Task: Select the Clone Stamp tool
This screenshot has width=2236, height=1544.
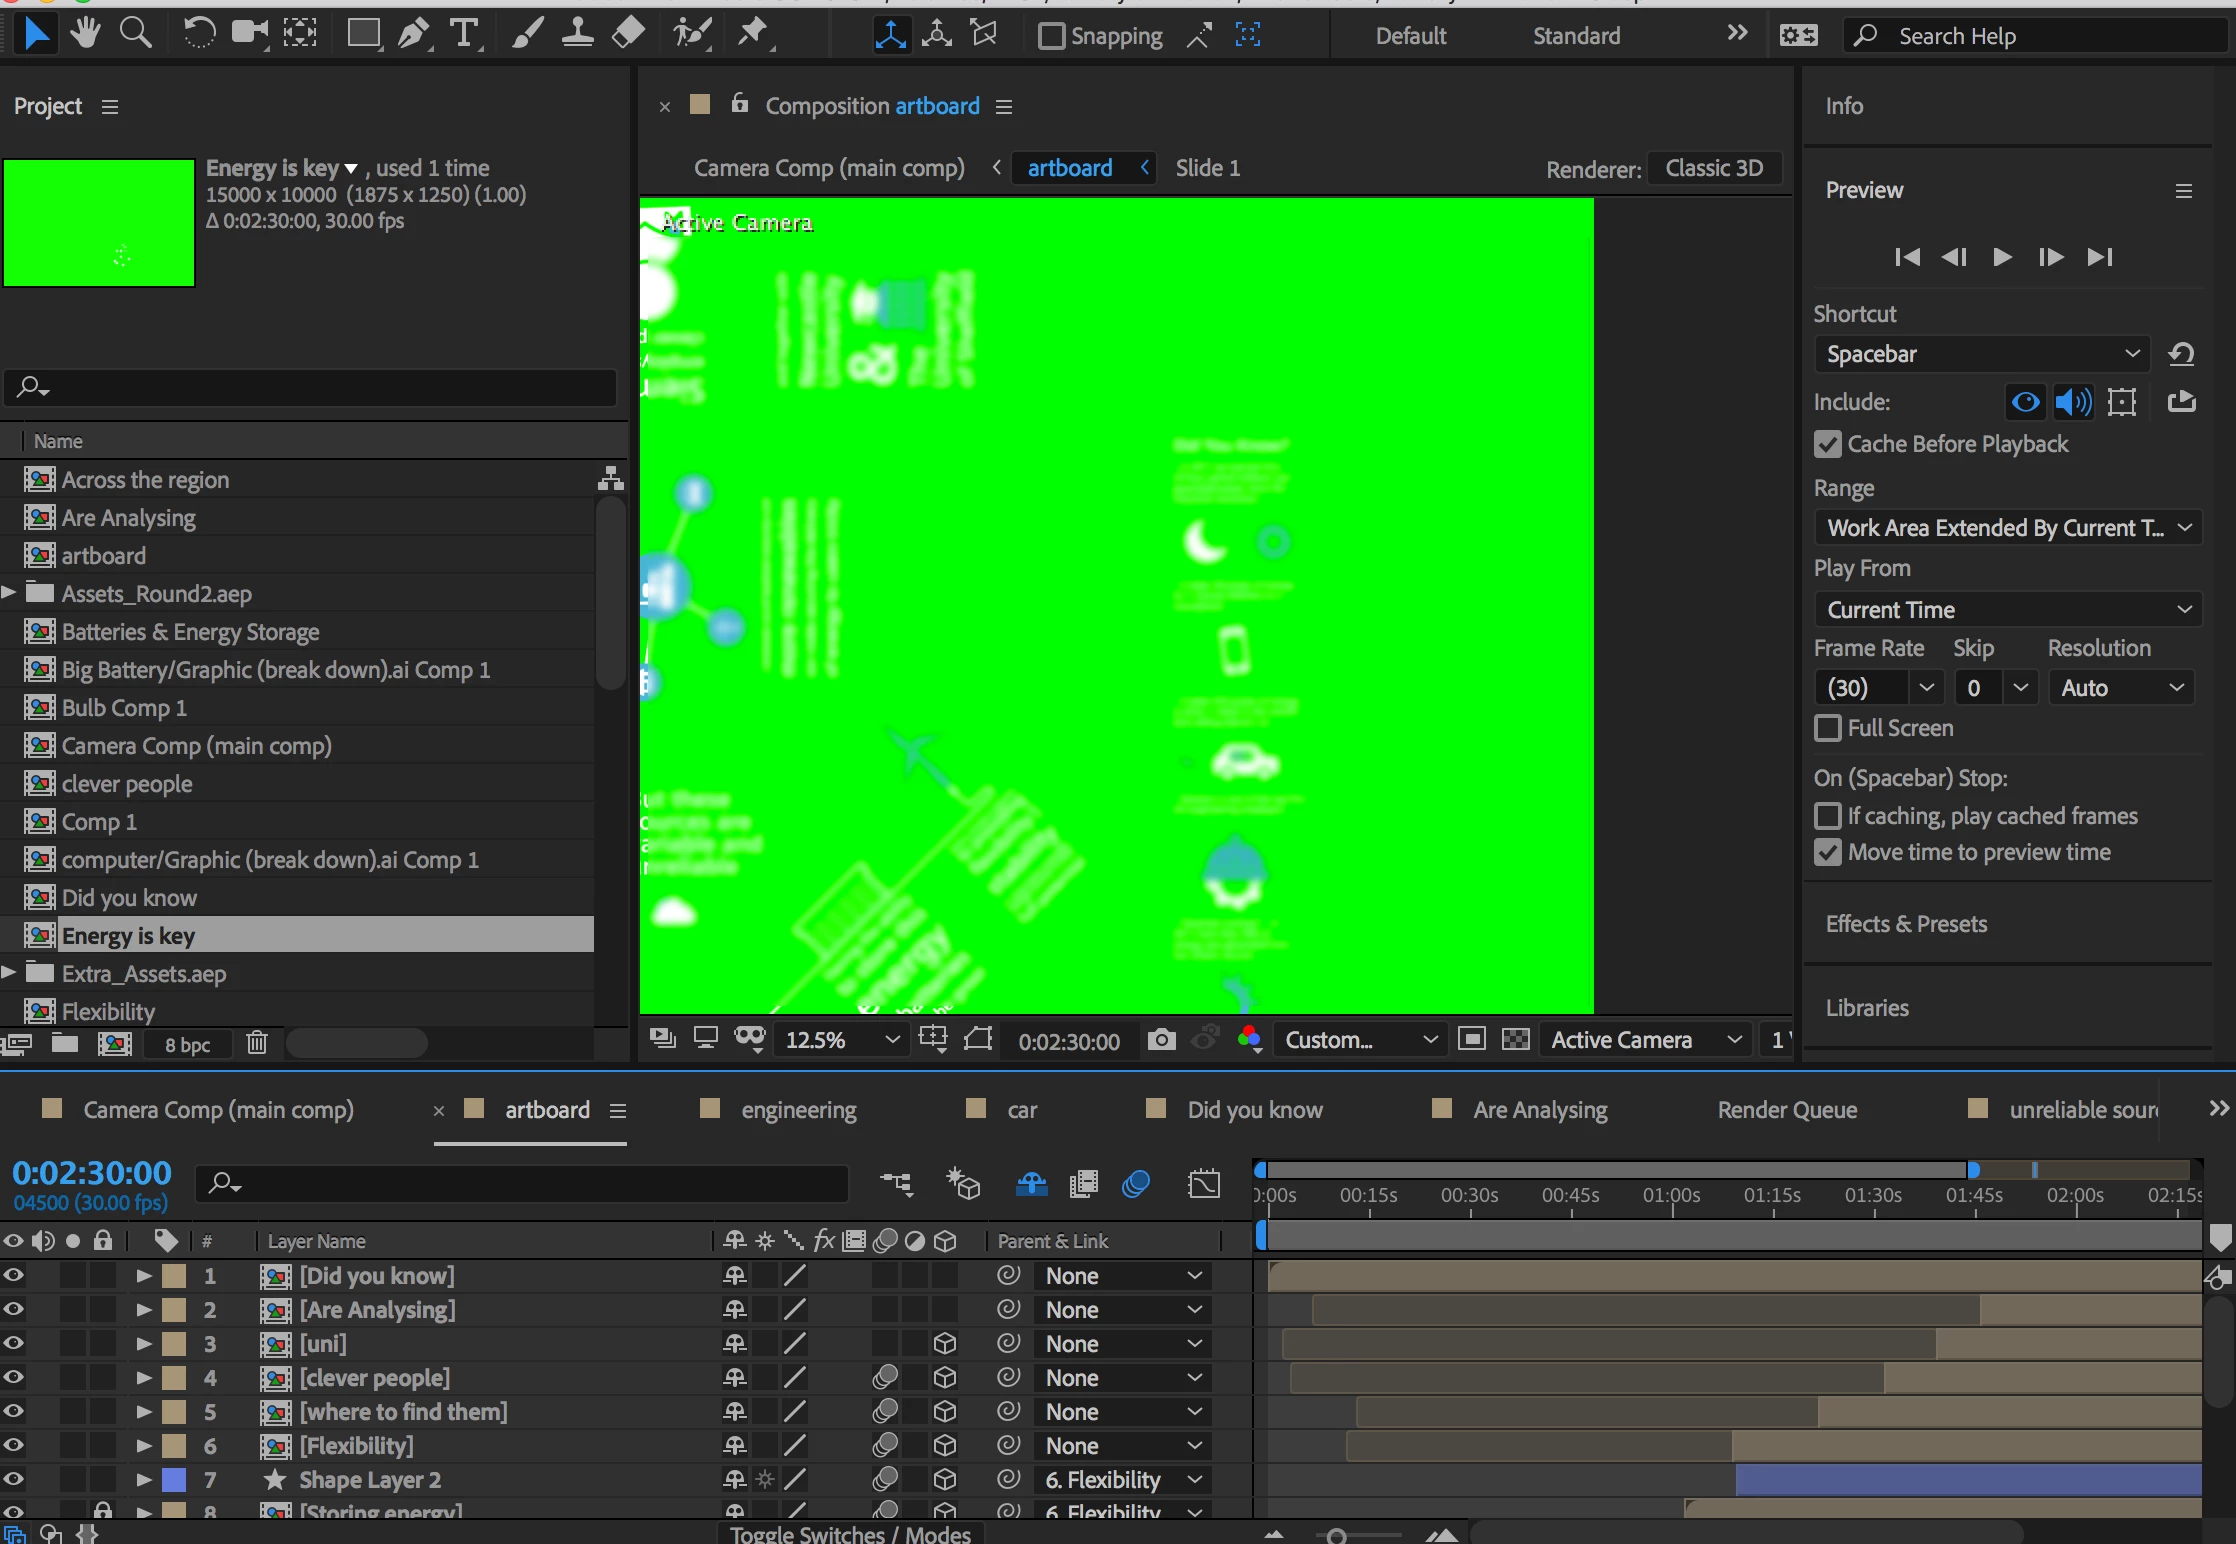Action: pyautogui.click(x=577, y=34)
